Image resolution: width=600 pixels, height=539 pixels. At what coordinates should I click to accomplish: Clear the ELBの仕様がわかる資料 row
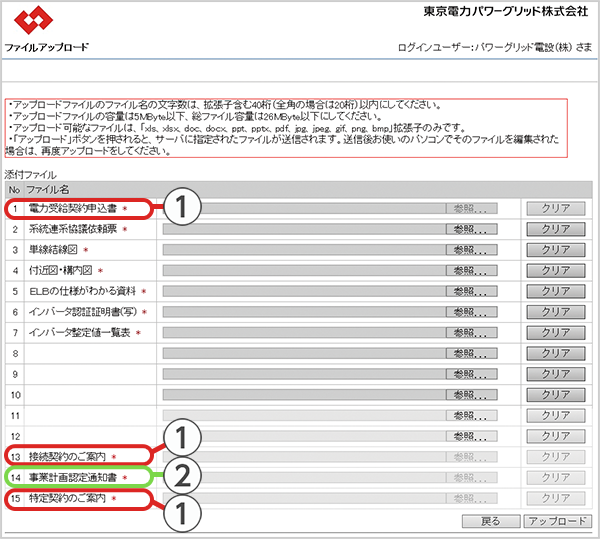click(556, 291)
